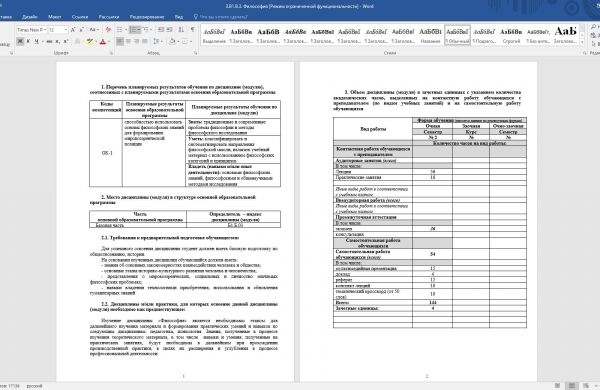Switch to Read Mode view
Image resolution: width=600 pixels, height=390 pixels.
point(558,386)
